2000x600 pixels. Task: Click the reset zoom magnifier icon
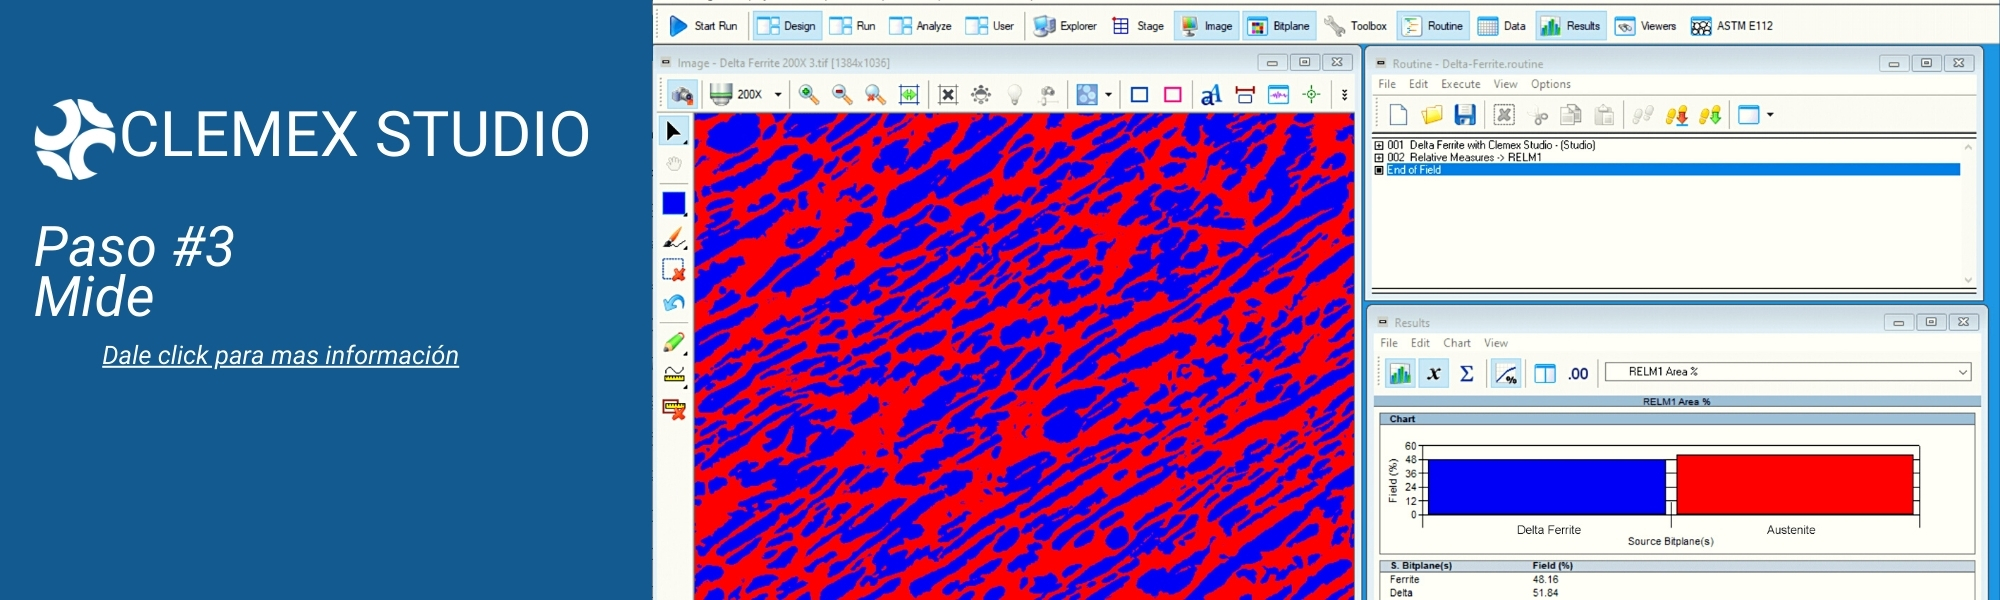875,95
